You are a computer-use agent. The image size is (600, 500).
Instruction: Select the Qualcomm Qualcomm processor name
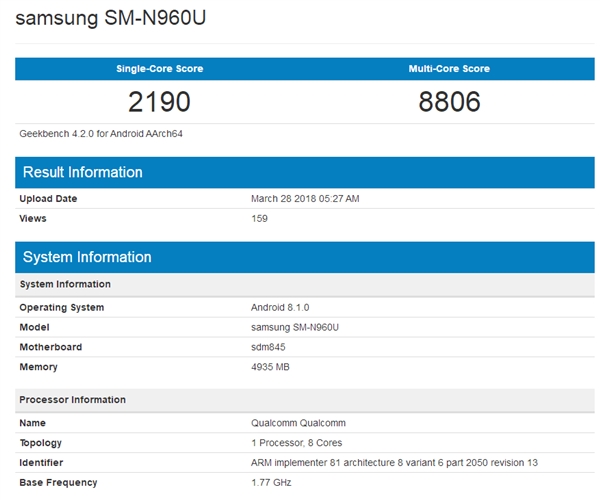point(298,423)
